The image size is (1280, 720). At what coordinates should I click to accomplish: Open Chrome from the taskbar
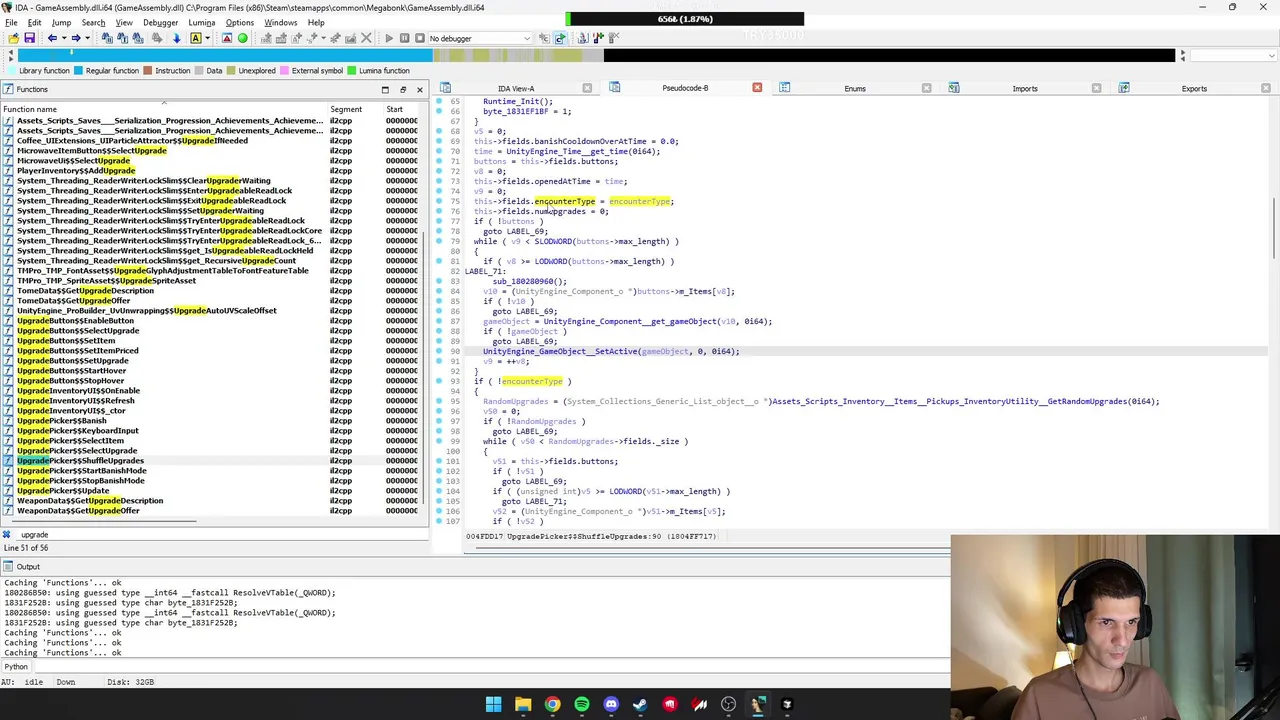552,705
